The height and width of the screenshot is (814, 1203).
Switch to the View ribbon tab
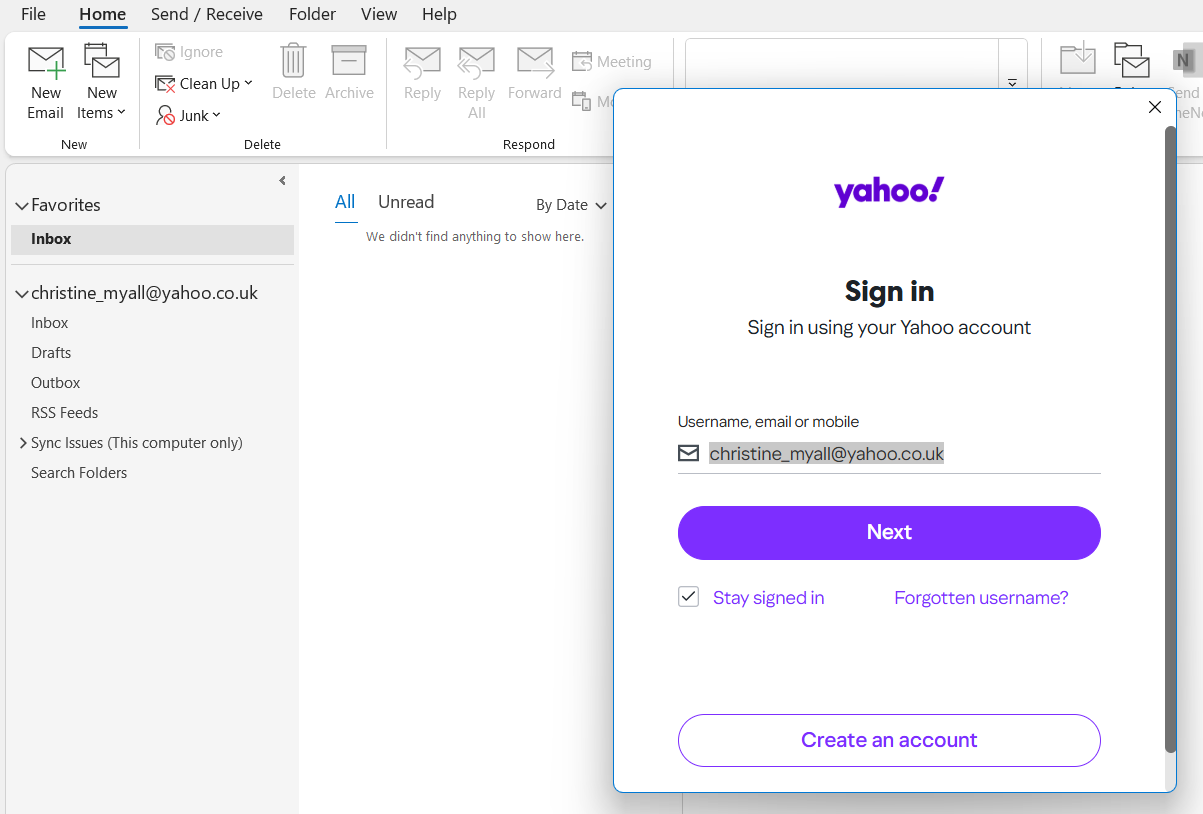tap(378, 14)
